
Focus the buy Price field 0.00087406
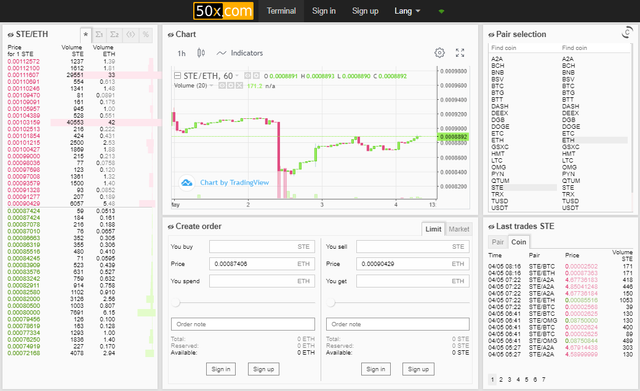[x=262, y=264]
